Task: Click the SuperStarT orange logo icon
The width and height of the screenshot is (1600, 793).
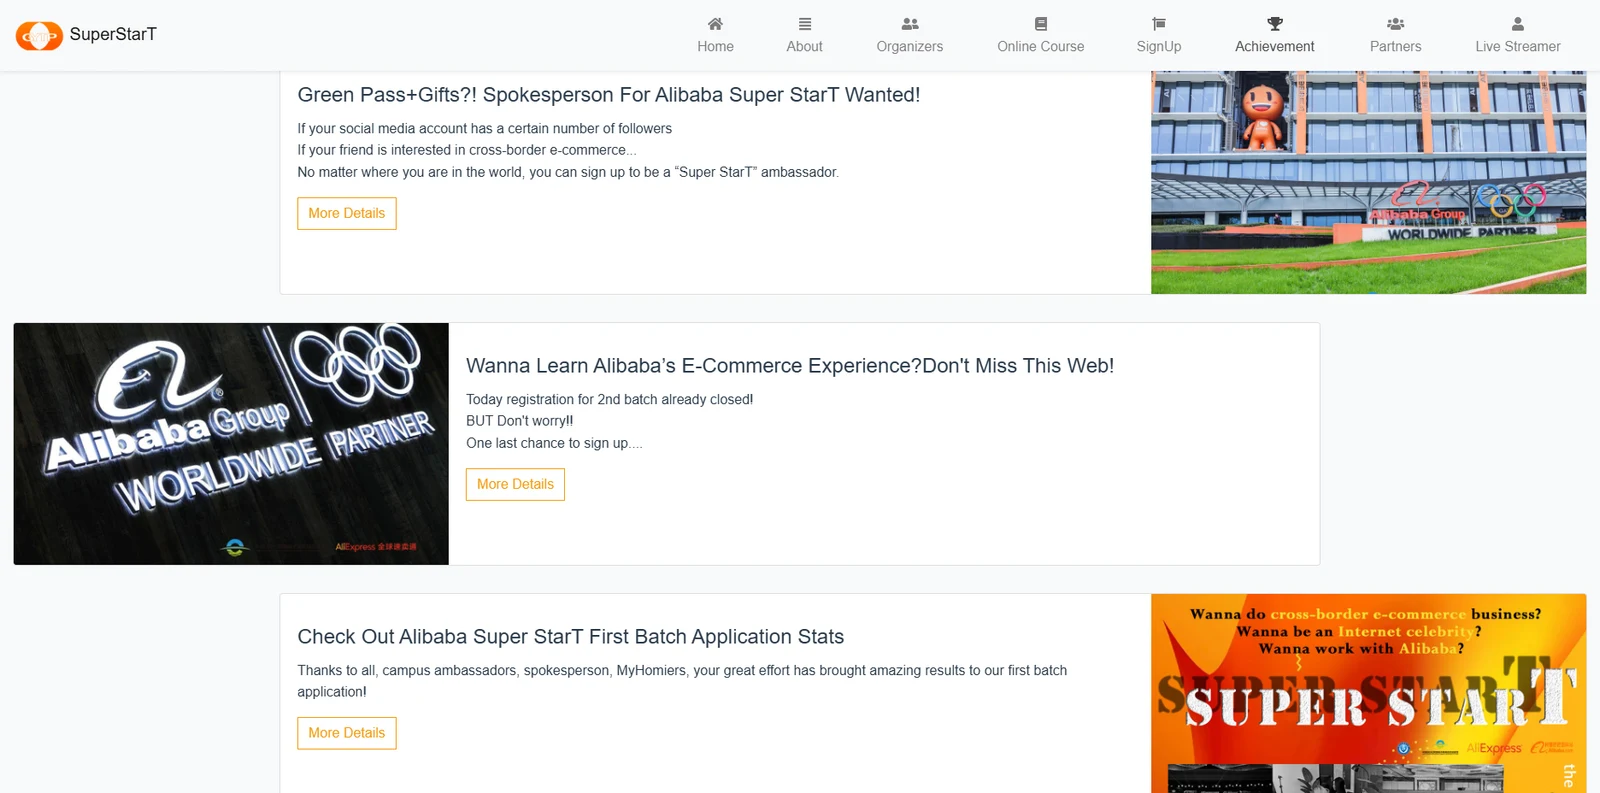Action: (39, 36)
